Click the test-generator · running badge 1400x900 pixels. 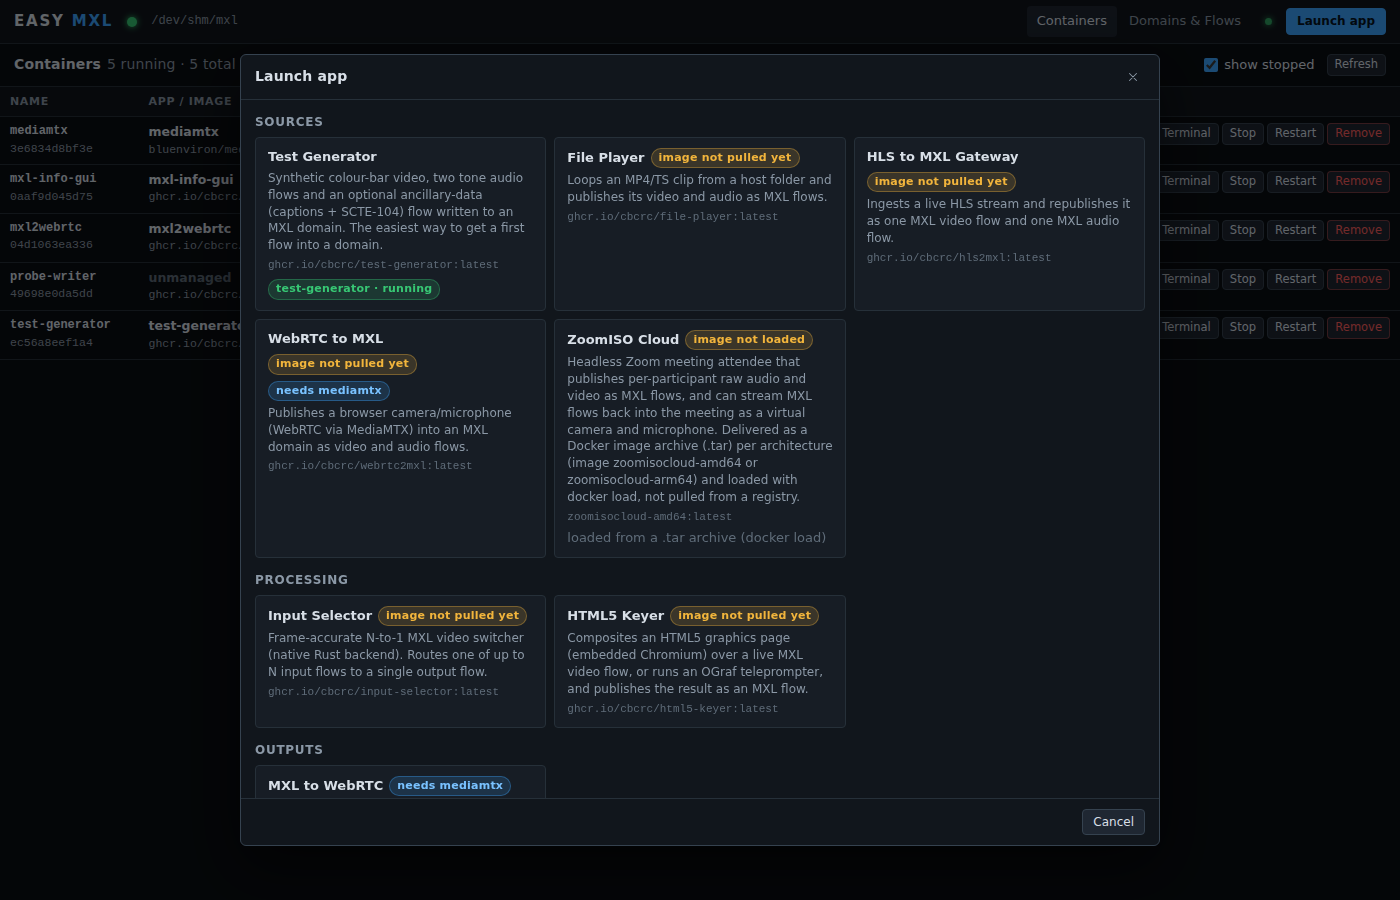(354, 289)
